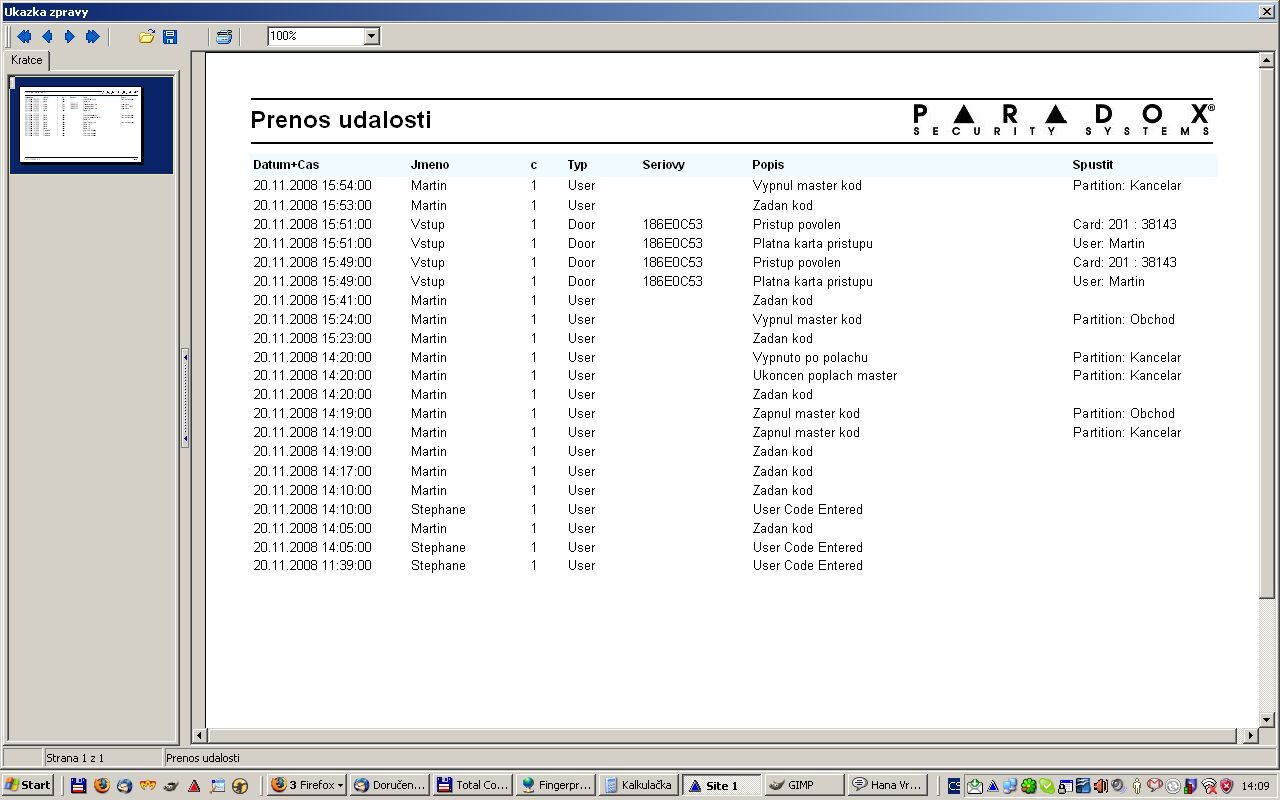Screen dimensions: 1280x800
Task: Open a report file using folder icon
Action: click(147, 37)
